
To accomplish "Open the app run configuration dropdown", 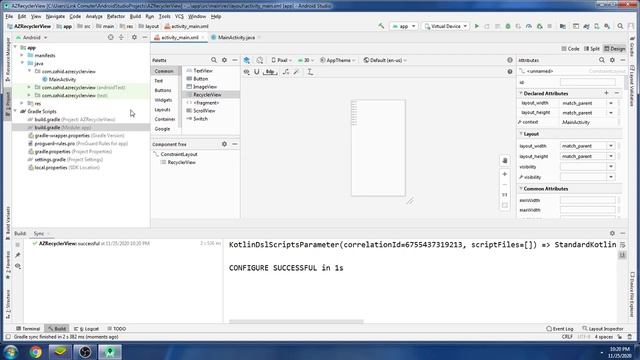I will 404,26.
